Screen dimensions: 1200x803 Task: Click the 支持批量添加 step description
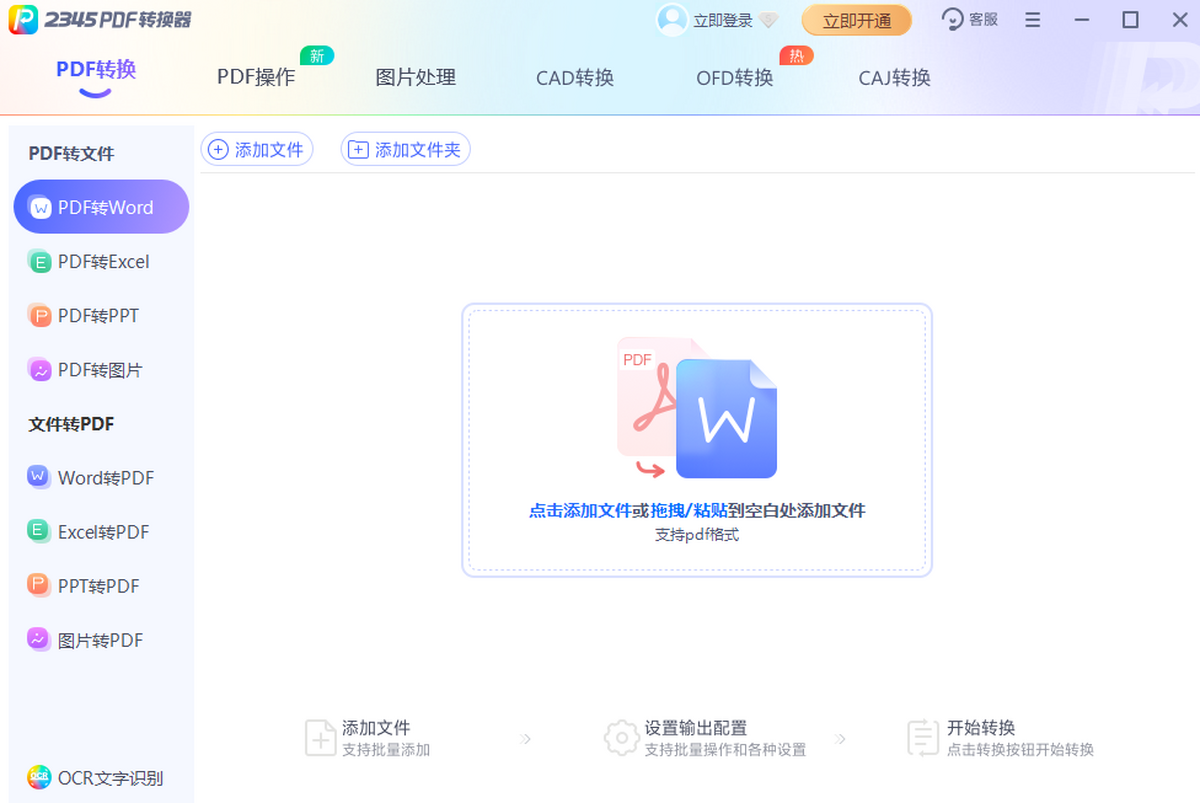(x=386, y=750)
